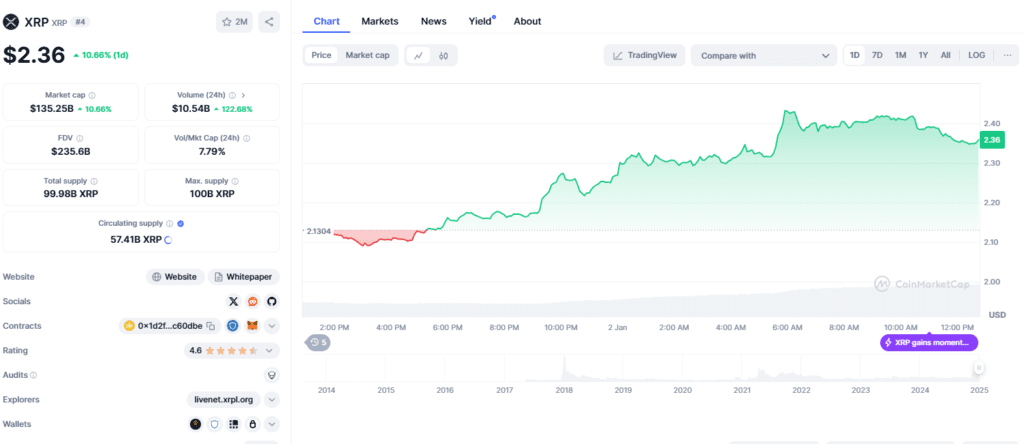Screen dimensions: 1024x444
Task: Switch chart to Price view
Action: [x=321, y=56]
